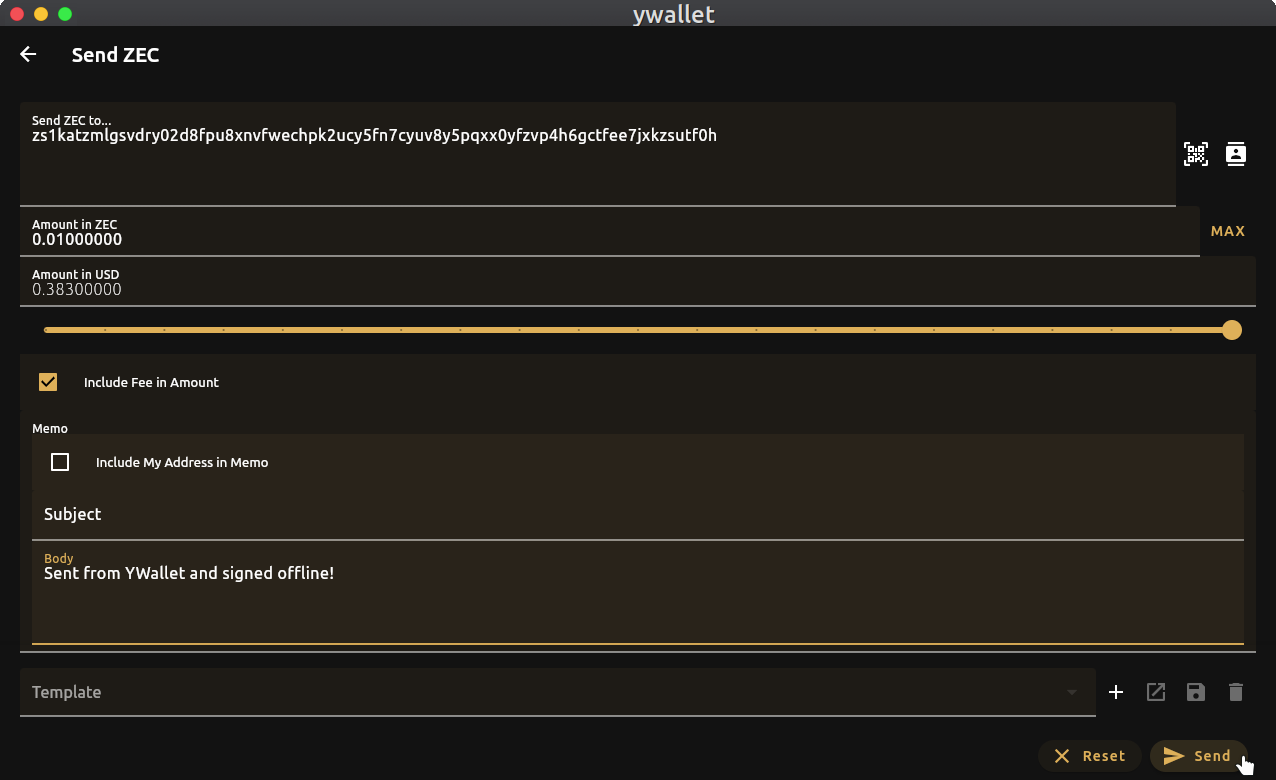
Task: Save the template with floppy icon
Action: pos(1196,692)
